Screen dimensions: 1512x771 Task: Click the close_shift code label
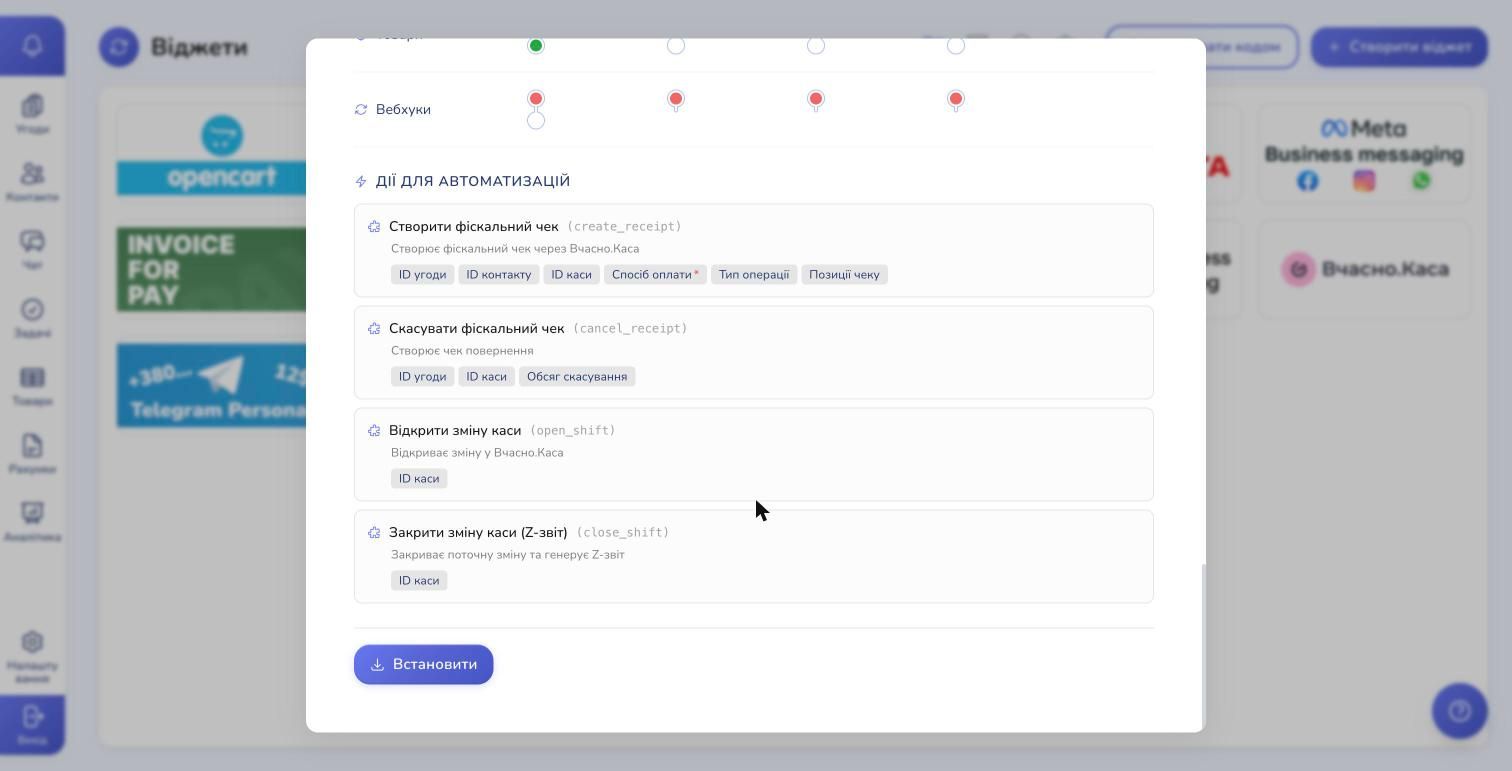pyautogui.click(x=623, y=533)
